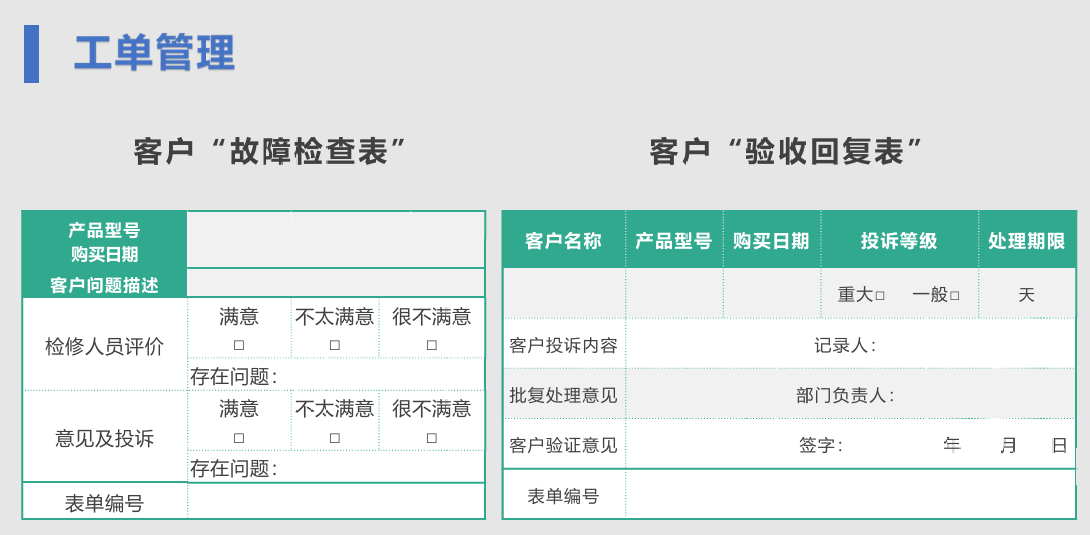Select the 投诉等级 column header
The image size is (1090, 535).
click(x=900, y=241)
